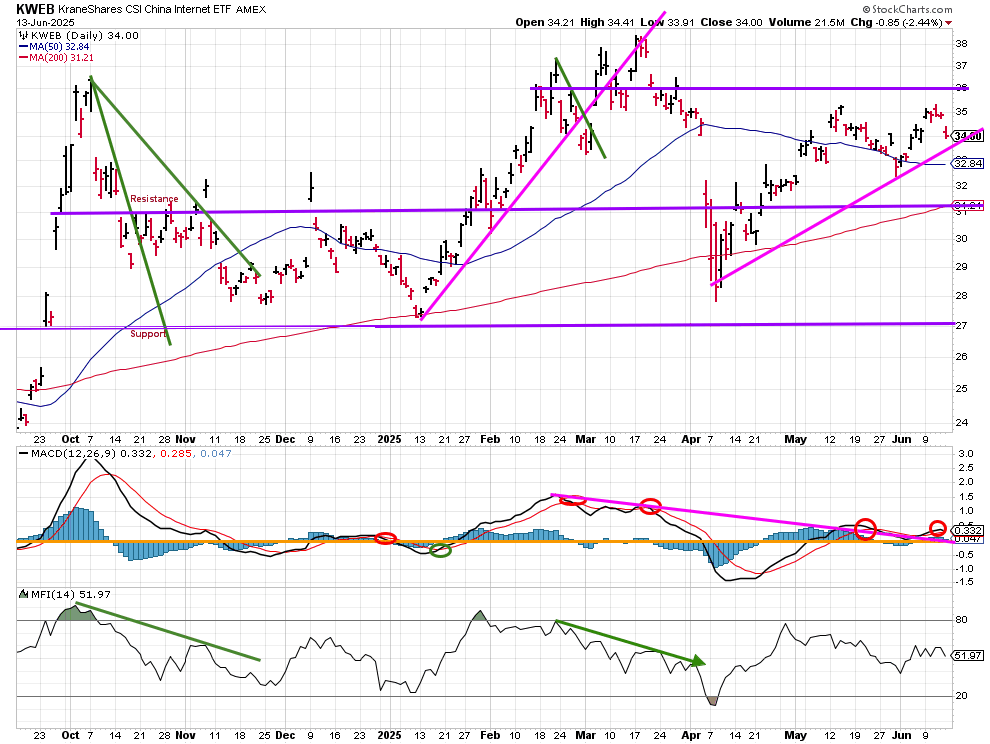Viewport: 990px width, 744px height.
Task: Click the MFI(14) legend area icon
Action: pyautogui.click(x=23, y=594)
